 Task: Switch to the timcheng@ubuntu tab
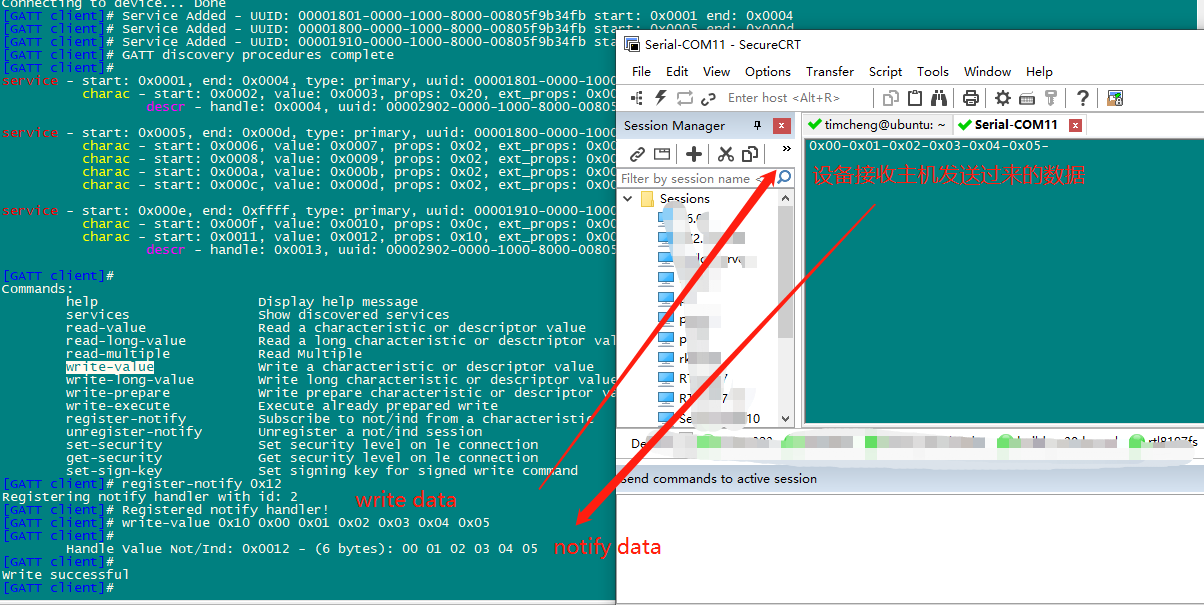(x=880, y=125)
